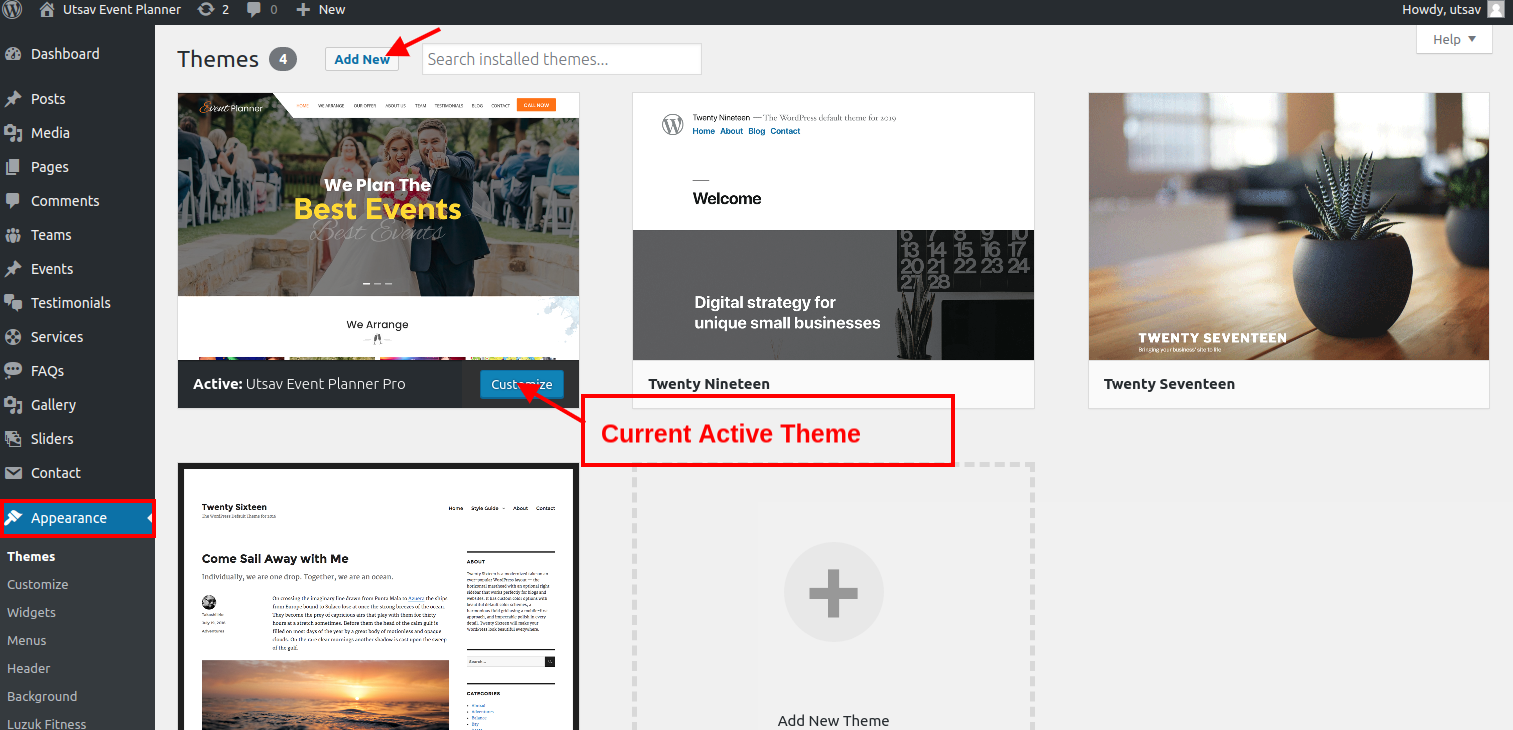Click Howdy, utsav account link
Viewport: 1513px width, 730px height.
pyautogui.click(x=1442, y=9)
